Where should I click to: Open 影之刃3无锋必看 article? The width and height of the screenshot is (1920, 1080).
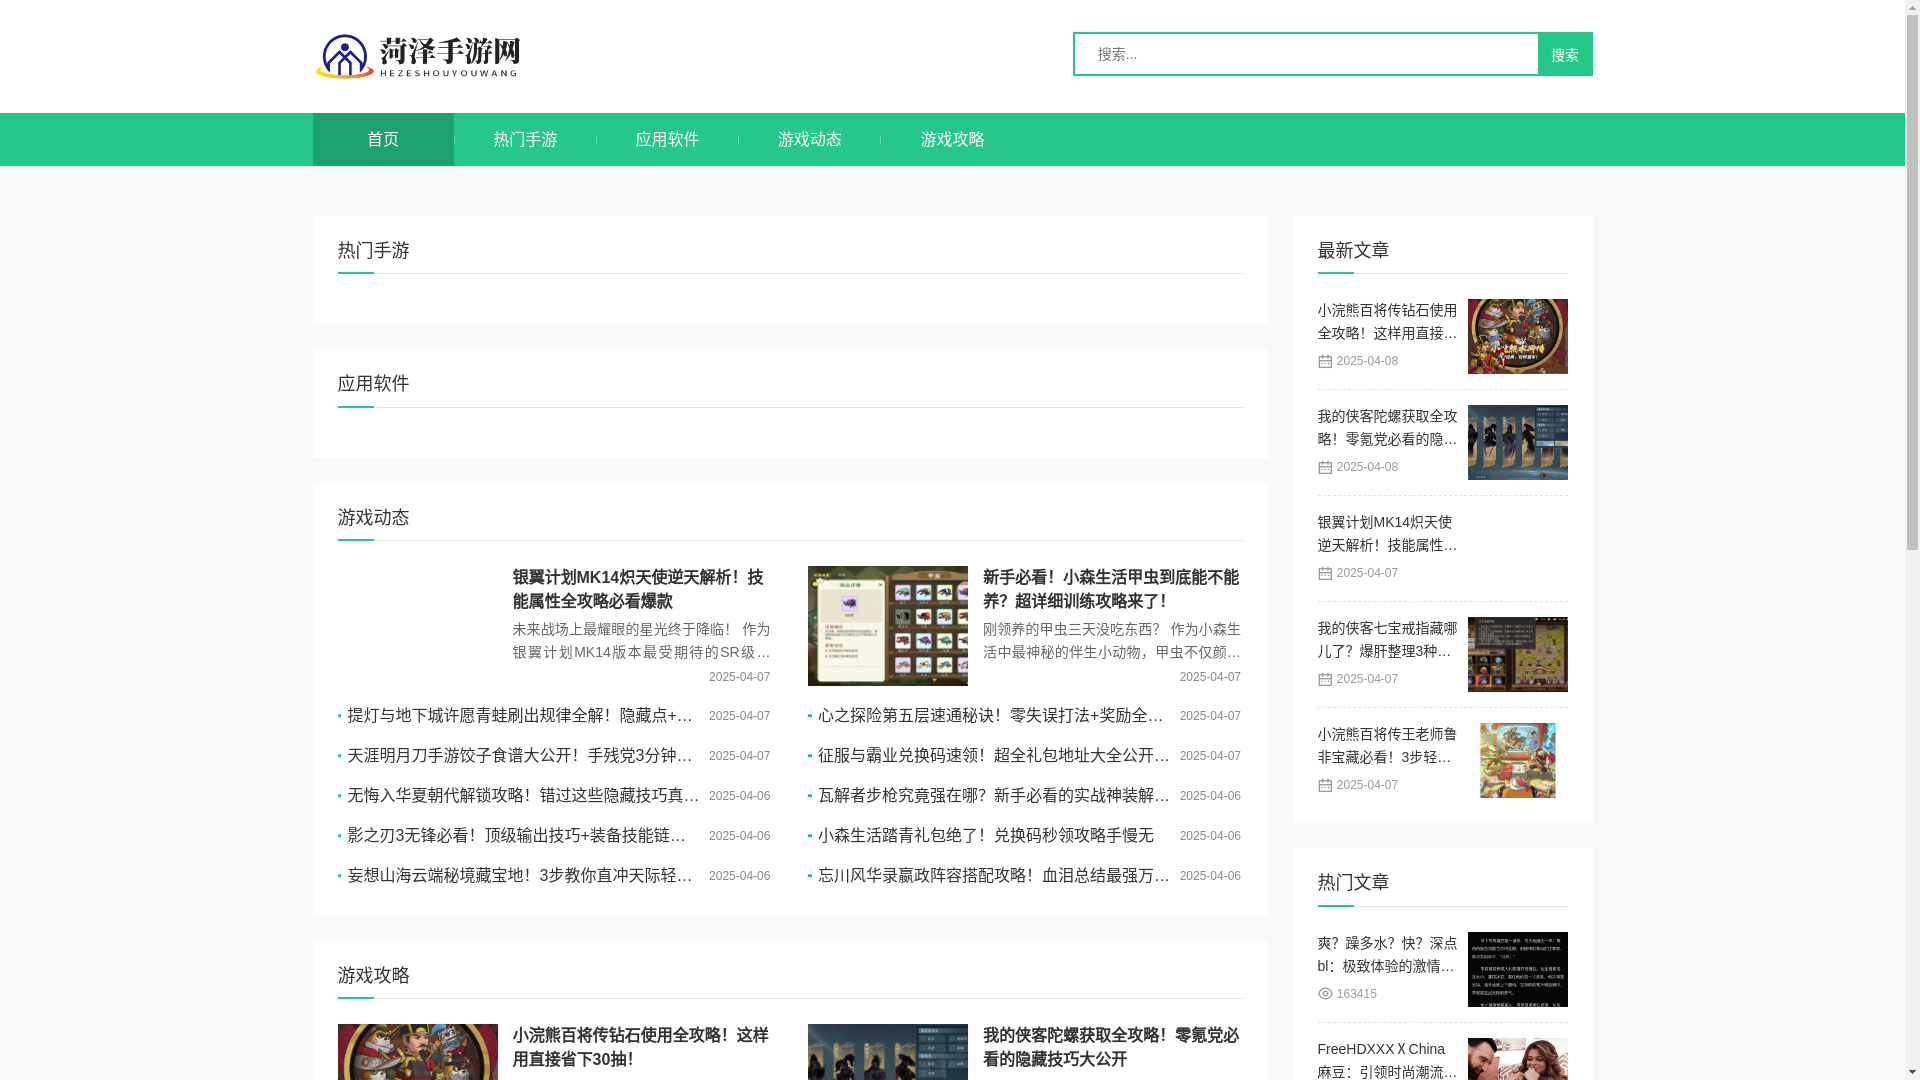coord(517,836)
